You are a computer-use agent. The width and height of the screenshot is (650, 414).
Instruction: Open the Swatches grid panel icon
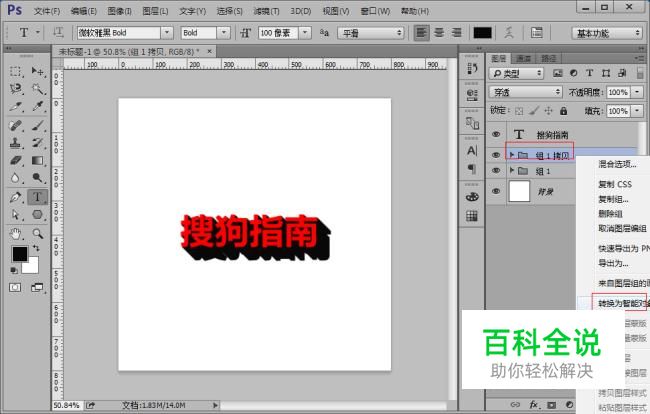coord(472,216)
